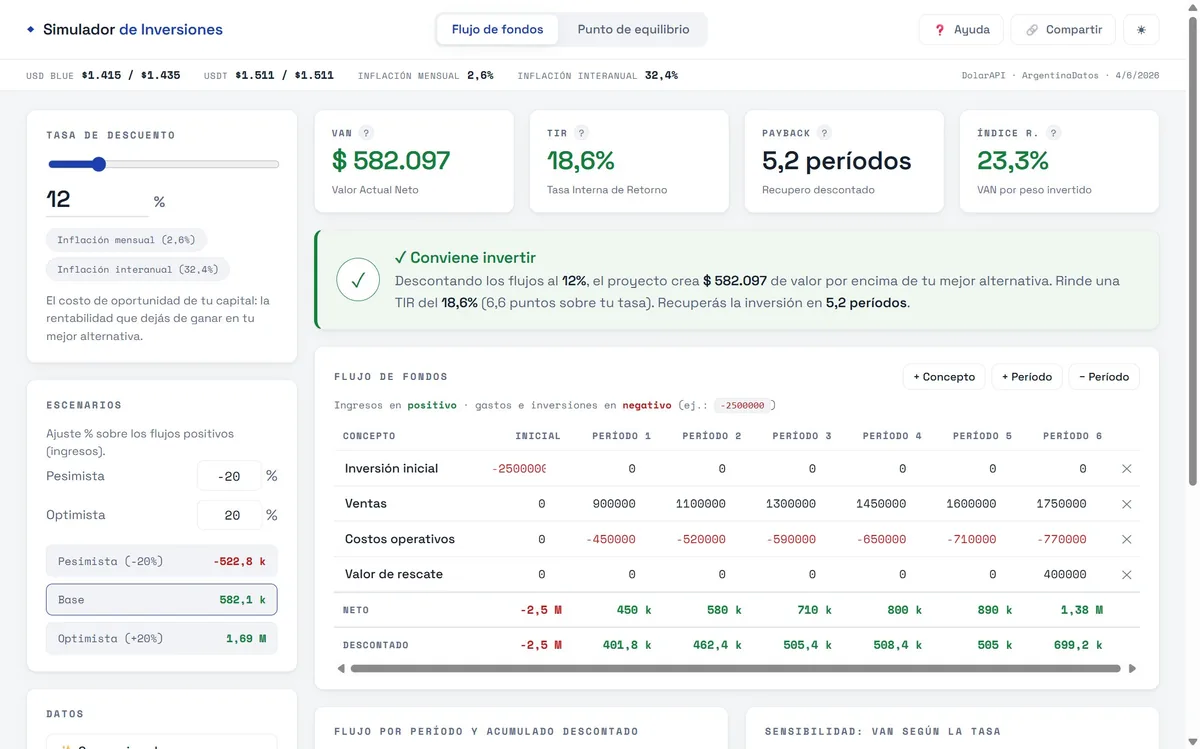The height and width of the screenshot is (749, 1200).
Task: Click the TIR value 18,6%
Action: (581, 160)
